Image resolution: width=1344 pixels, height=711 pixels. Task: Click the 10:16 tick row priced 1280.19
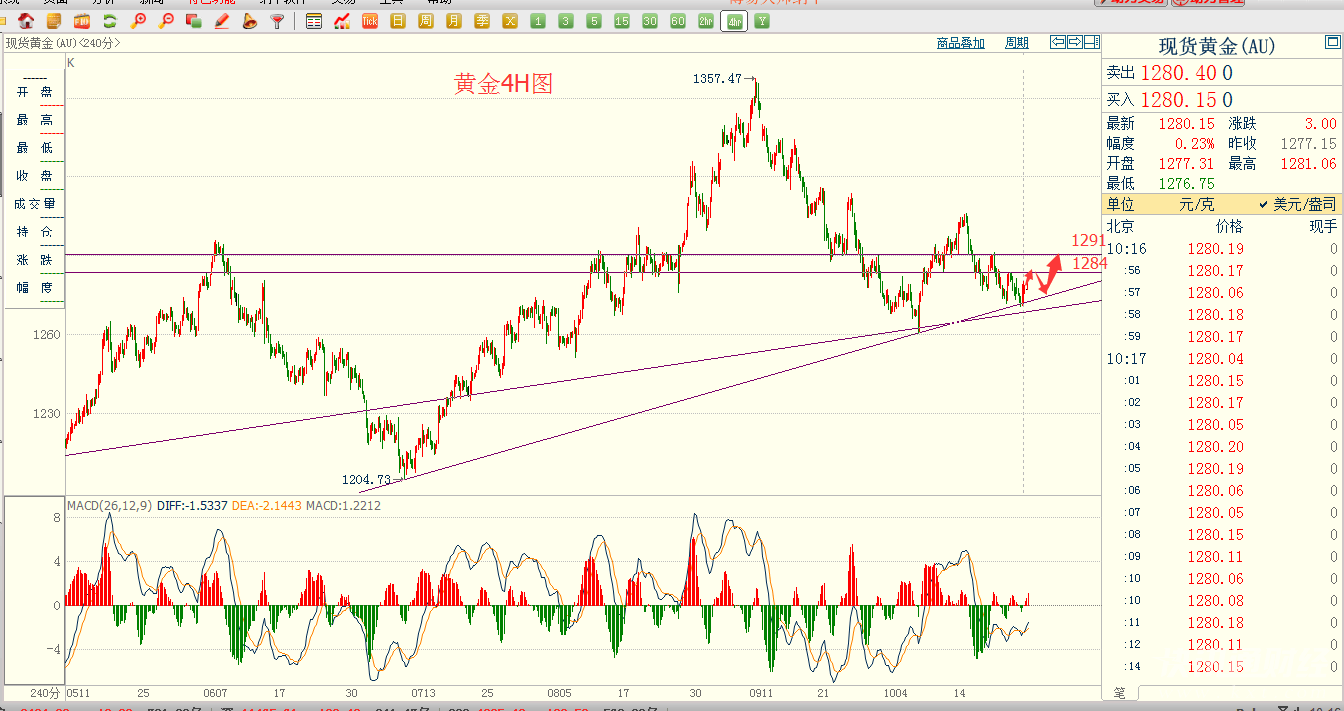tap(1222, 248)
